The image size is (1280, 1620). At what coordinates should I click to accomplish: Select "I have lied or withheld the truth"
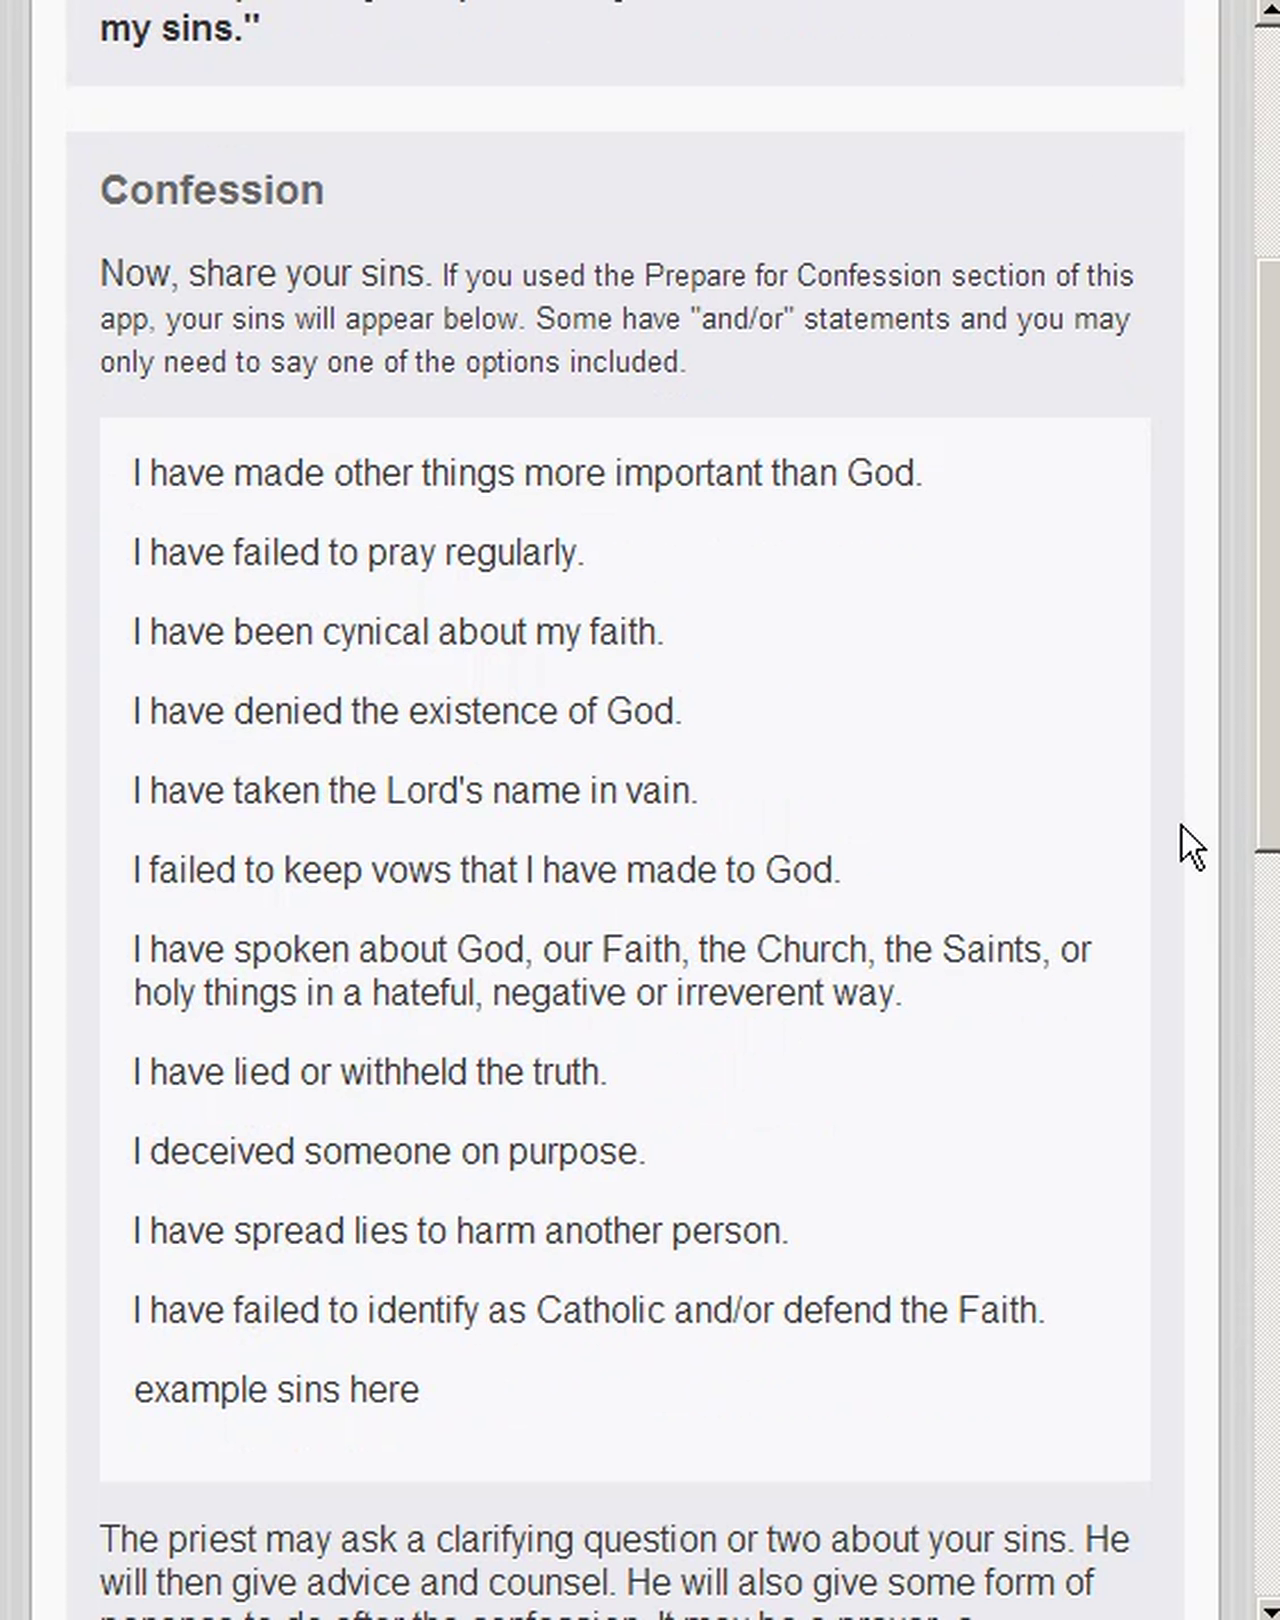369,1071
